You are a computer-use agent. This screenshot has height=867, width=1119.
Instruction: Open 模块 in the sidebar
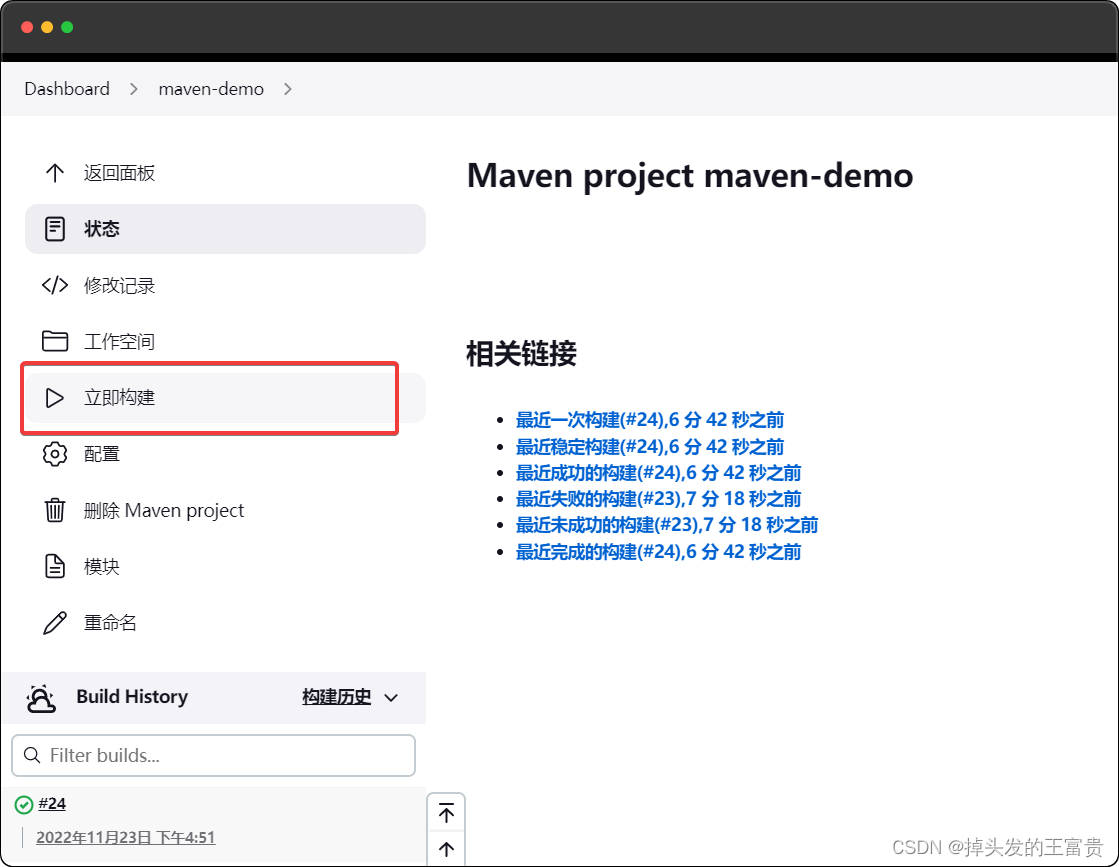pyautogui.click(x=226, y=566)
